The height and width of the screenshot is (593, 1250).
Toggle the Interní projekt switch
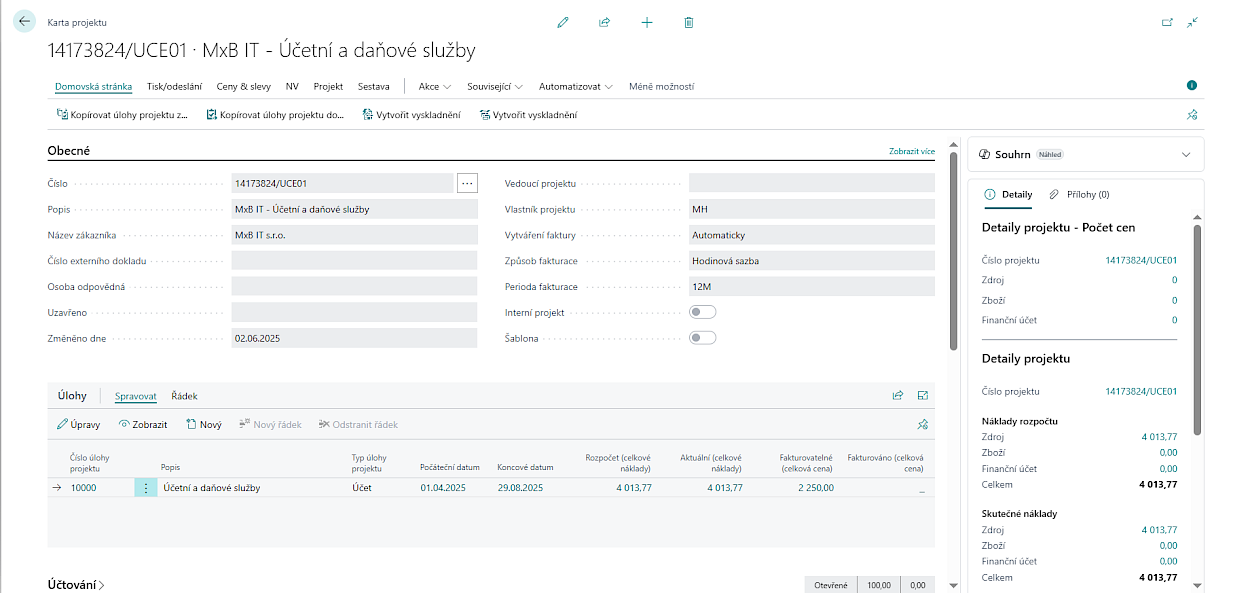(x=703, y=312)
